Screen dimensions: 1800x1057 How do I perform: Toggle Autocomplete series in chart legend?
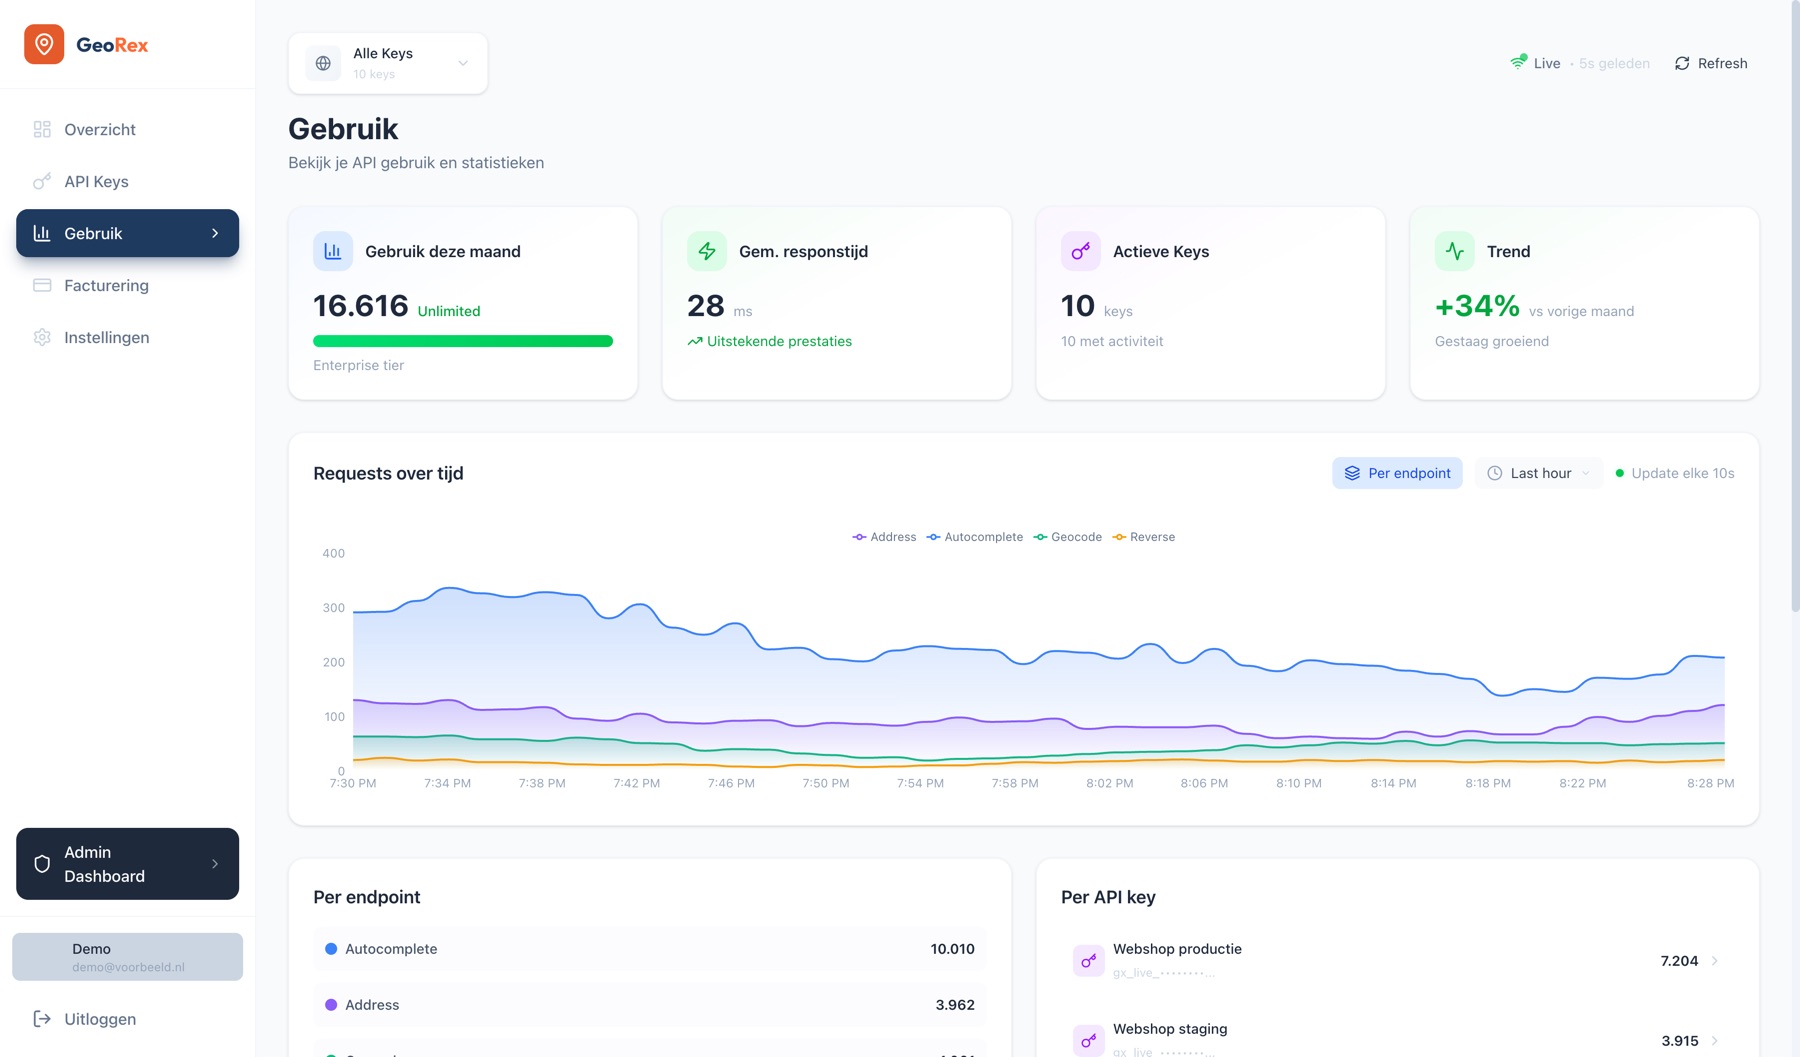click(975, 537)
